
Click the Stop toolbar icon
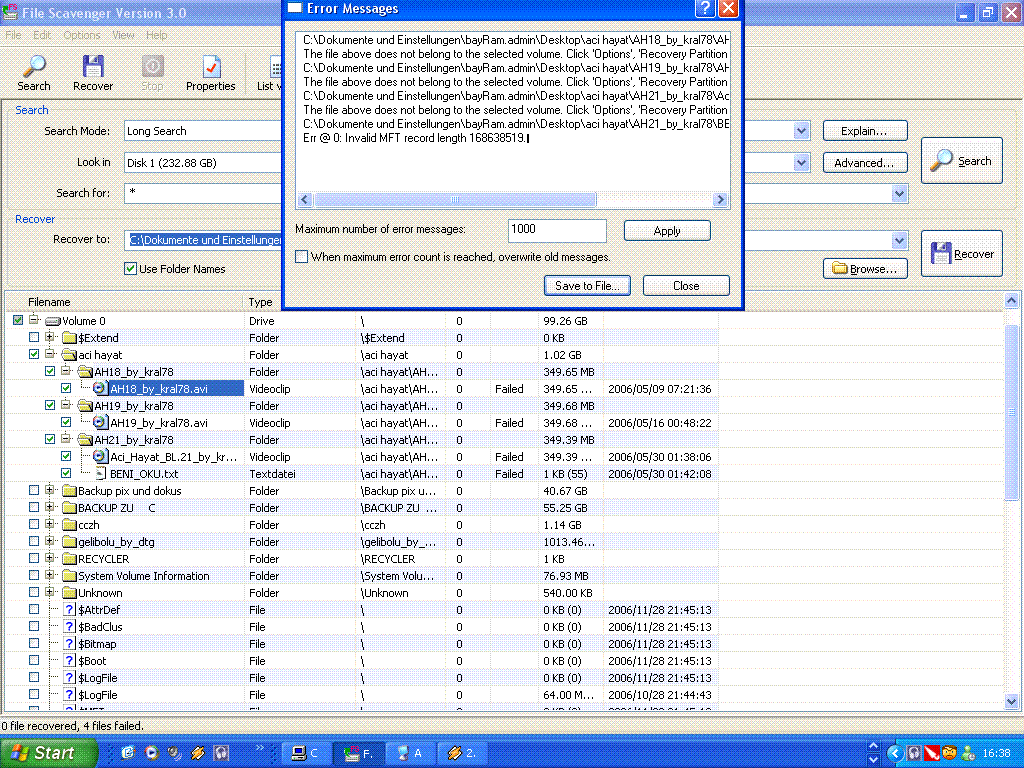coord(152,66)
